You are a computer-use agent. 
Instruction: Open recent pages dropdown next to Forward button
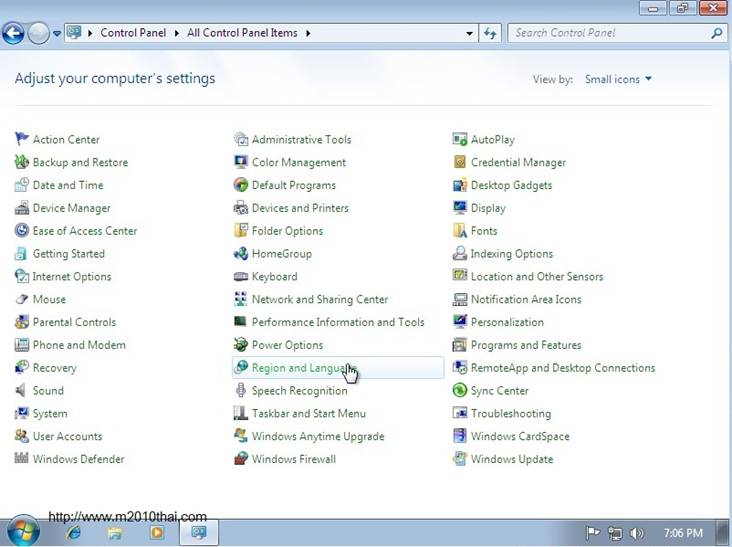coord(57,33)
